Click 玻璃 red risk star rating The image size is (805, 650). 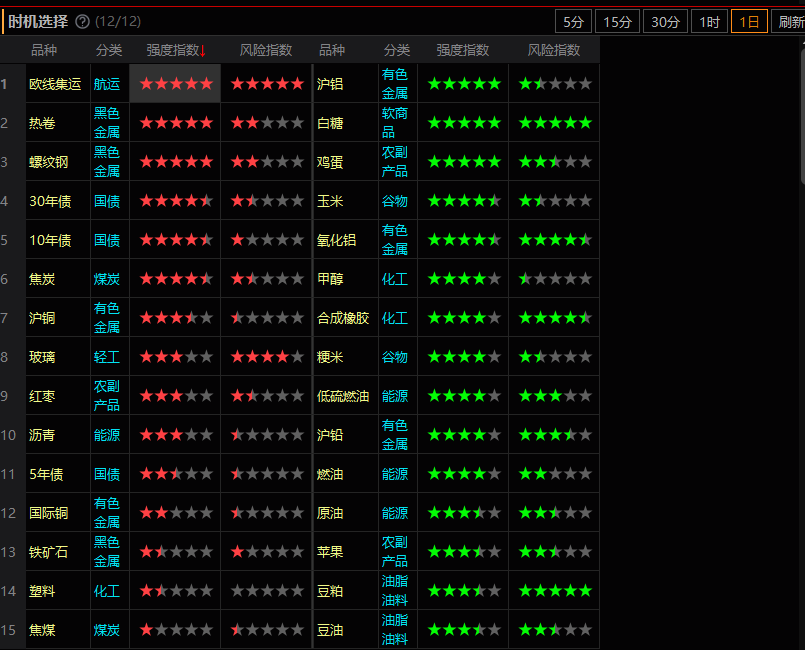tap(267, 357)
